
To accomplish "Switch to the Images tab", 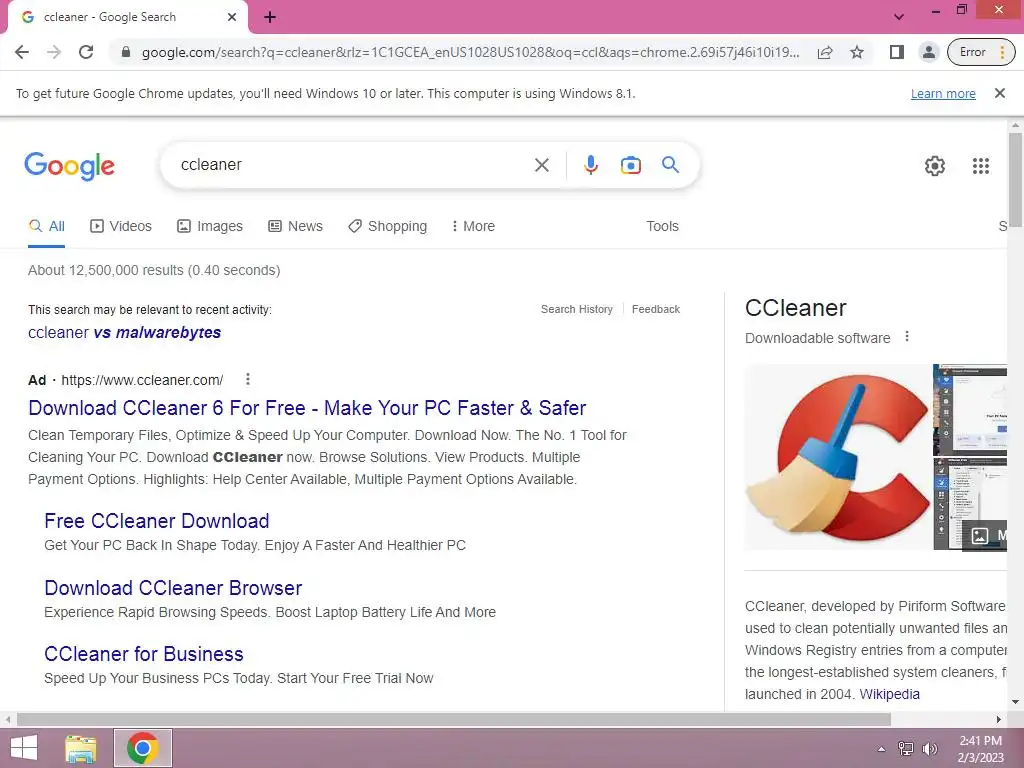I will [210, 226].
